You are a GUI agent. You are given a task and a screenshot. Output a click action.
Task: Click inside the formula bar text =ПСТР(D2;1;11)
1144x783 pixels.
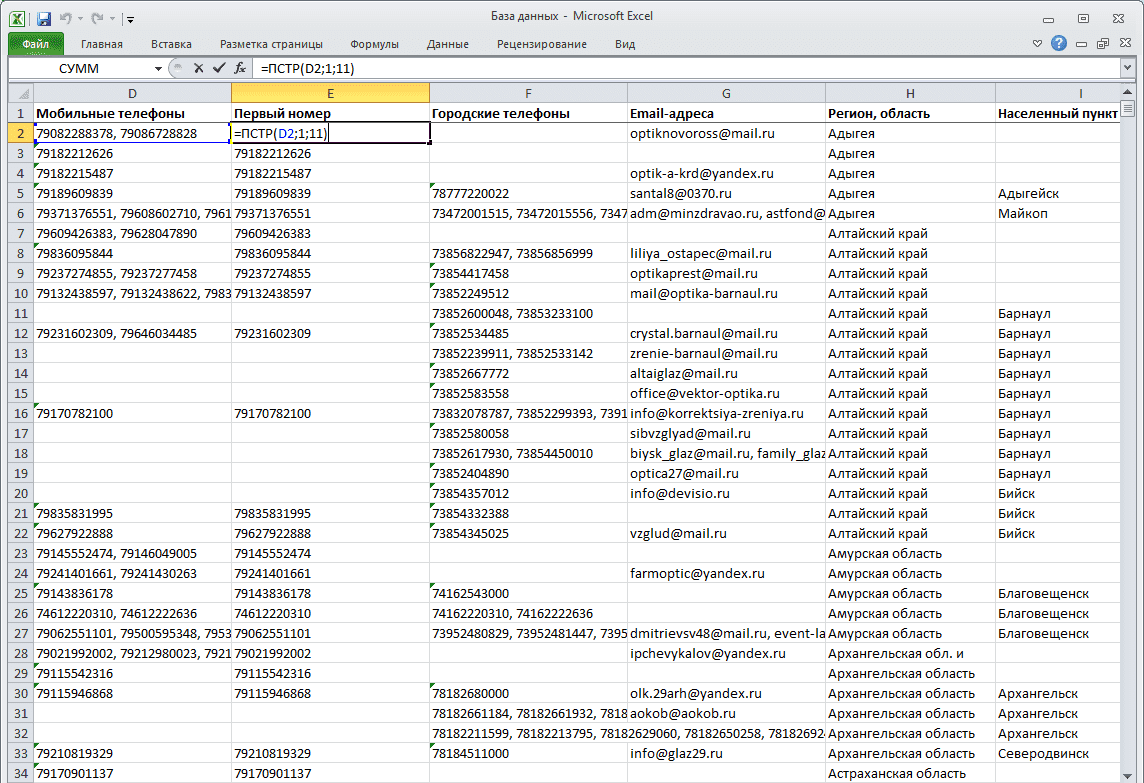click(x=308, y=69)
